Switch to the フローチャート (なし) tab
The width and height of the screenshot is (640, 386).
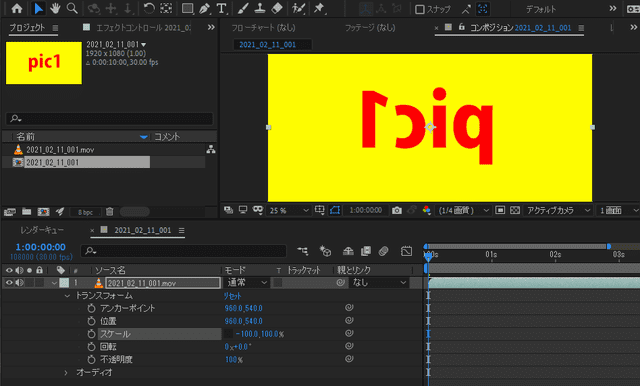pyautogui.click(x=263, y=28)
